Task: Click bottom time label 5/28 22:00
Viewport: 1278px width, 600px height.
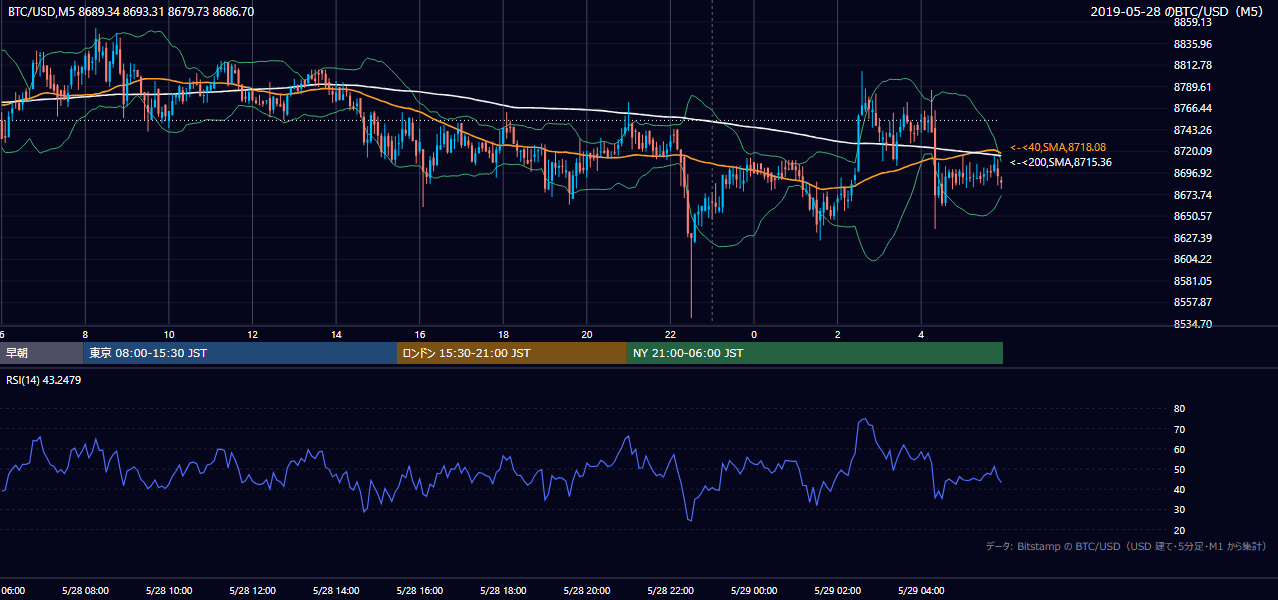Action: [670, 590]
